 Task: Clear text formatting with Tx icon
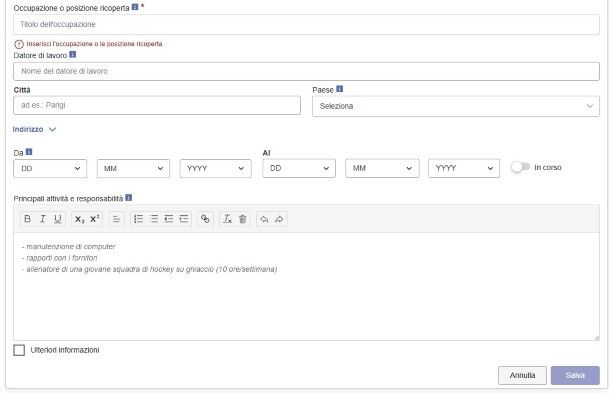(227, 219)
